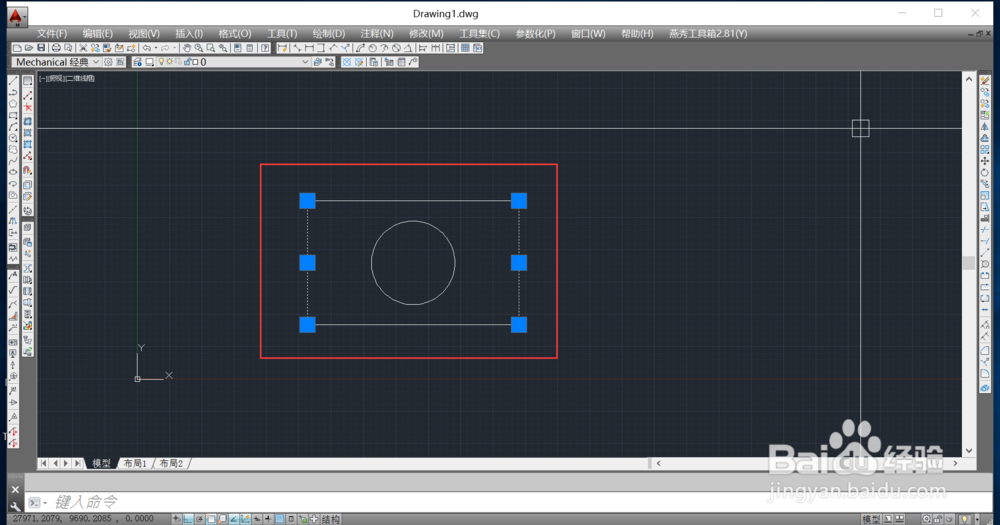Click vertical scrollbar up arrow
Screen dimensions: 1000x525
pyautogui.click(x=969, y=79)
